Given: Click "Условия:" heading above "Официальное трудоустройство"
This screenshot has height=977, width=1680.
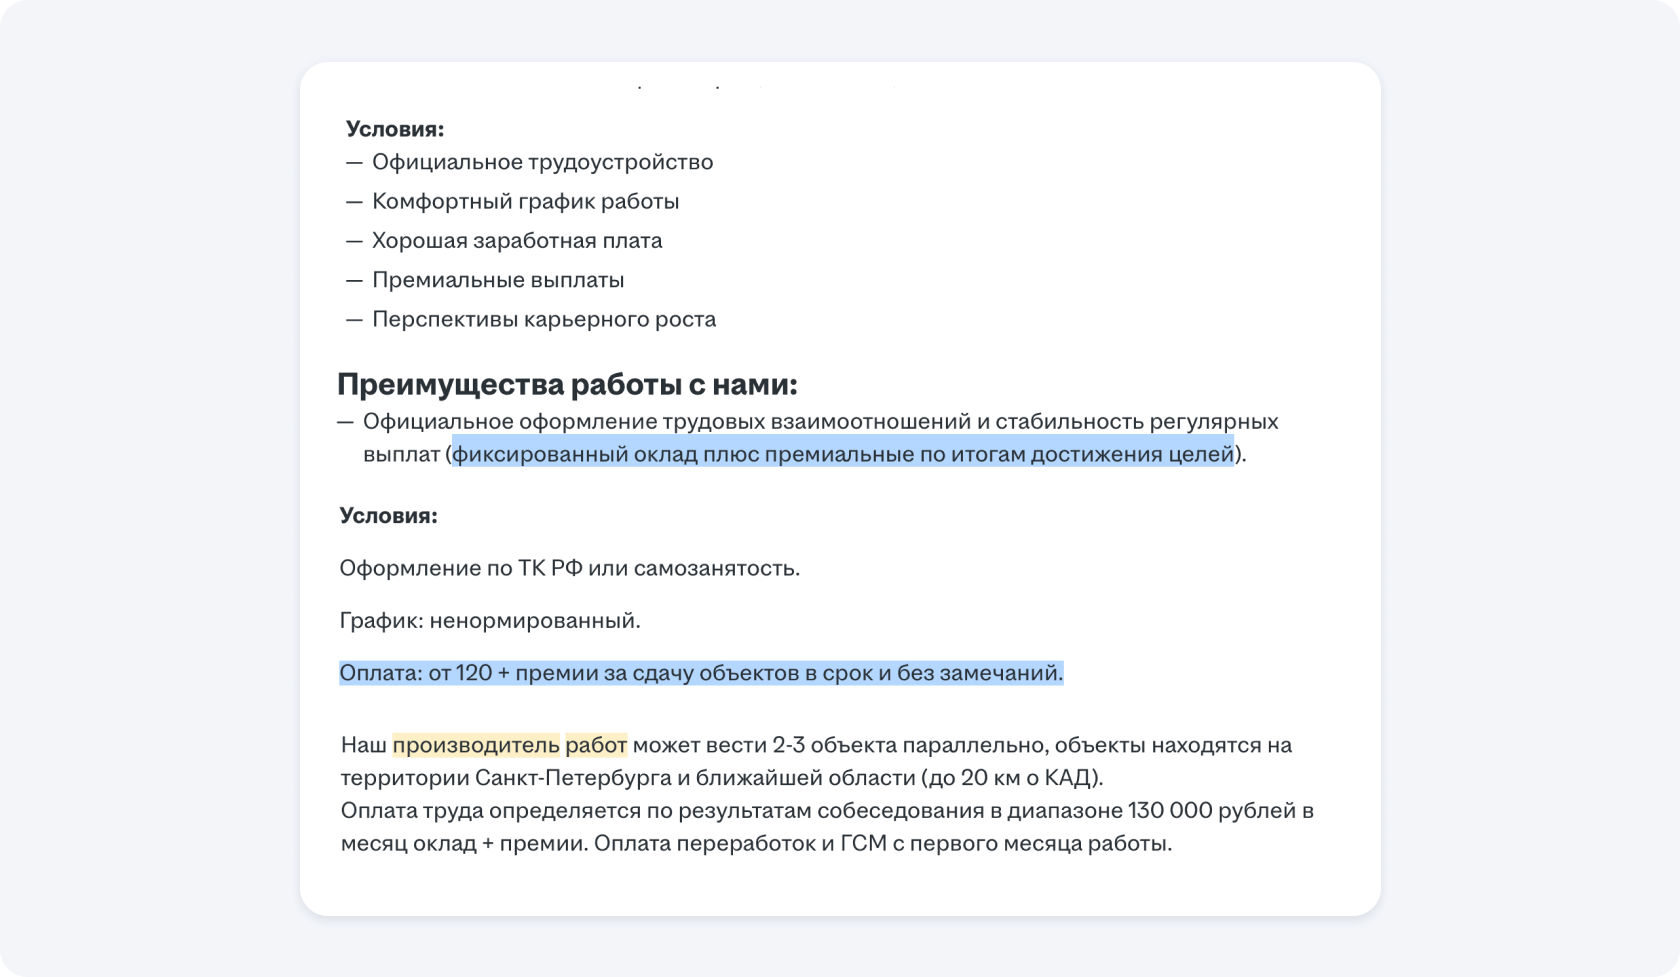Looking at the screenshot, I should coord(395,129).
